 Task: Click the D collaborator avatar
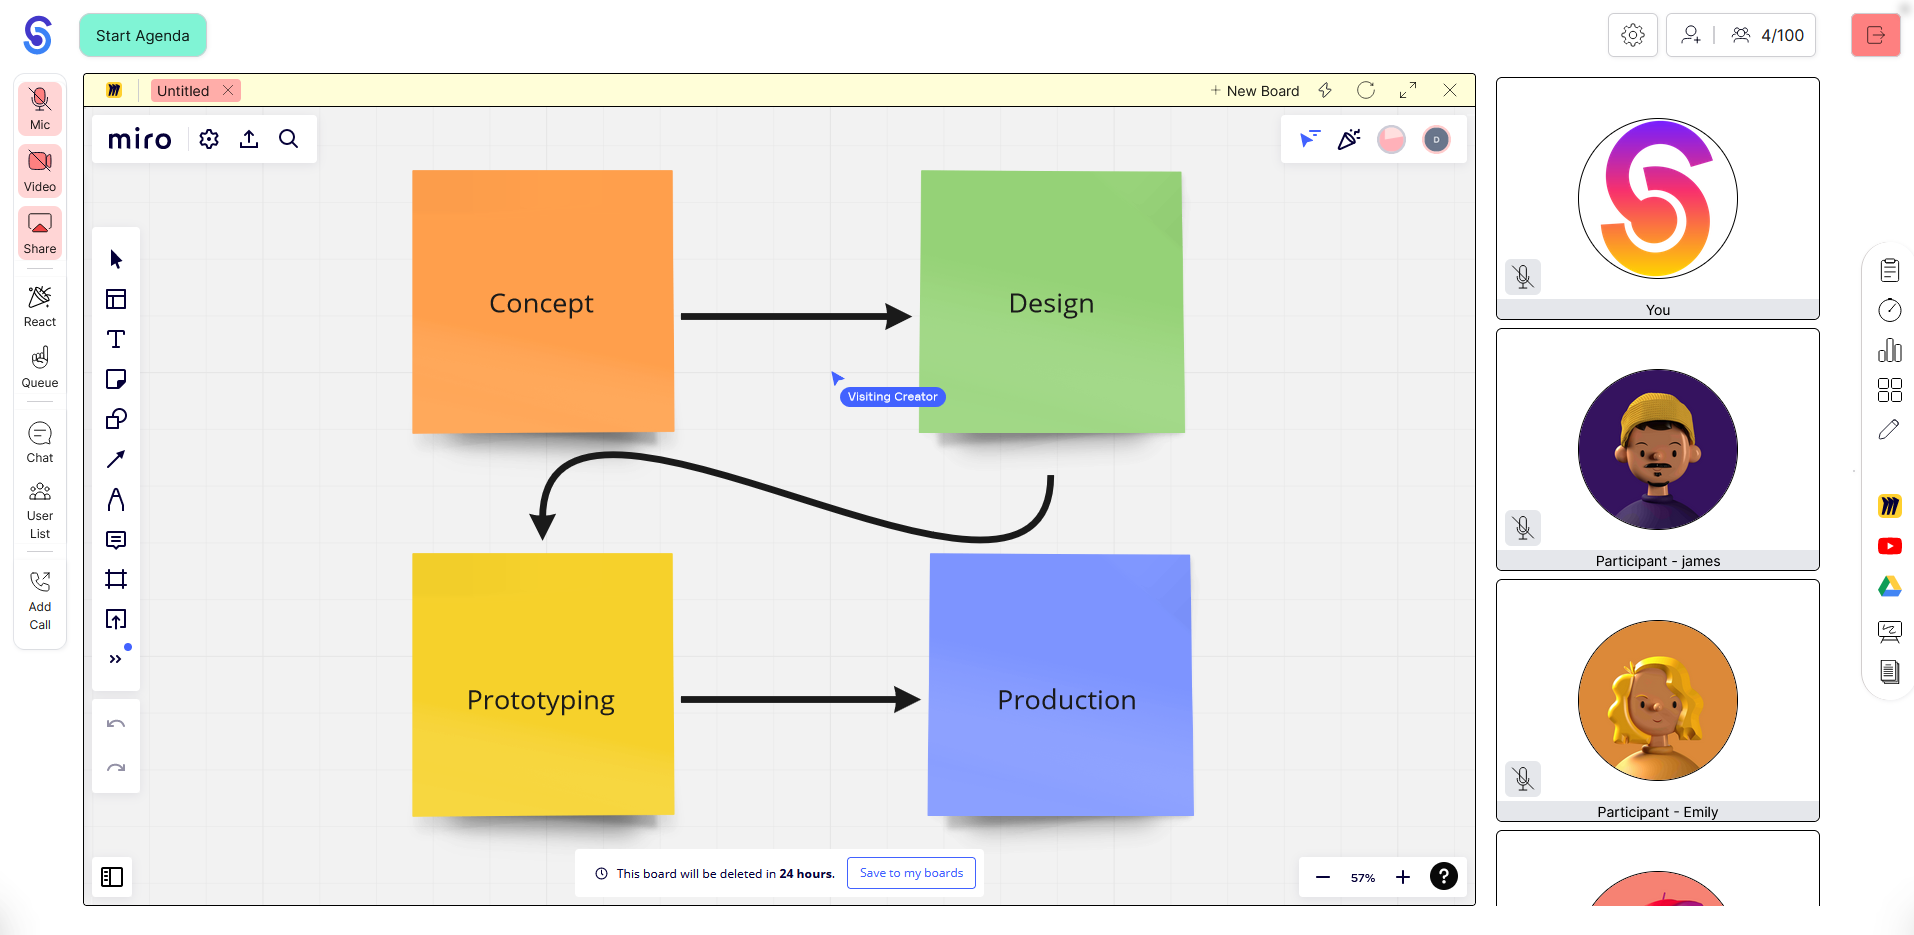1436,139
